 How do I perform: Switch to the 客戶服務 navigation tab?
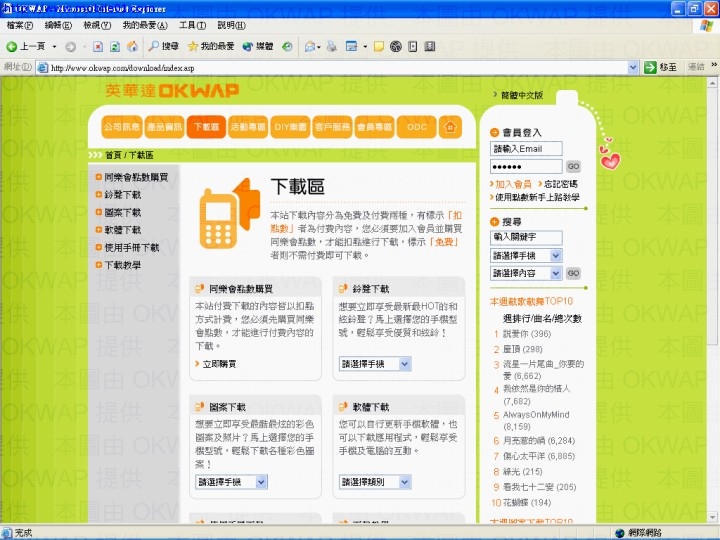coord(333,127)
